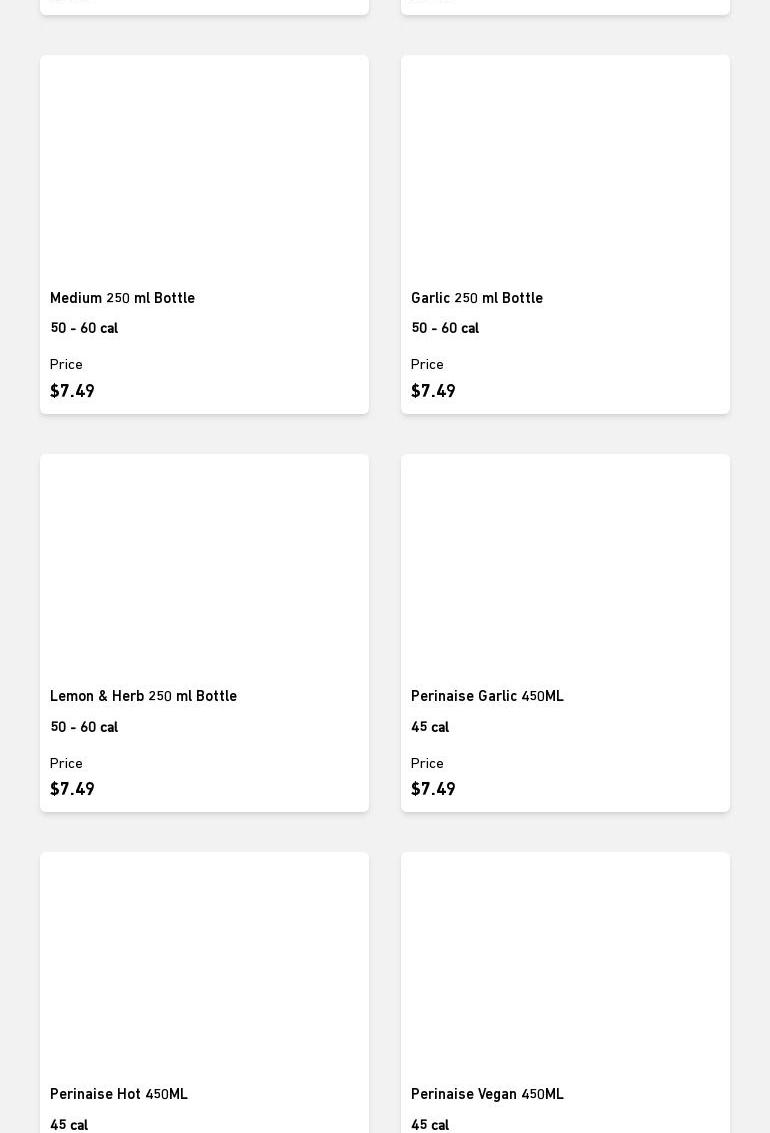The image size is (770, 1133).
Task: Open the Lemon & Herb 250 ml Bottle title
Action: click(x=143, y=696)
